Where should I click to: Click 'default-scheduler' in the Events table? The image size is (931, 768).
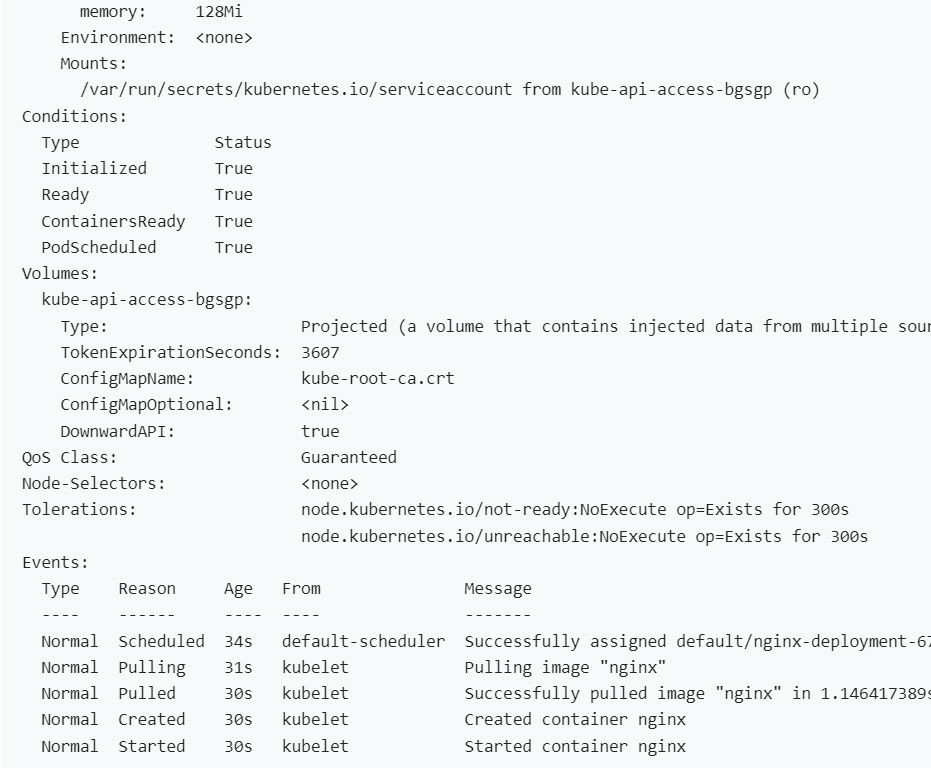point(363,641)
